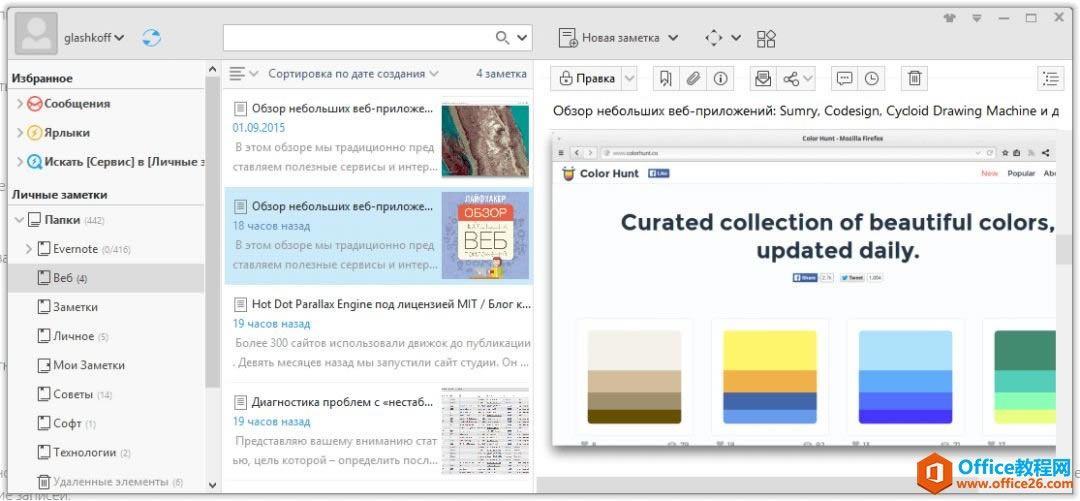The height and width of the screenshot is (501, 1080).
Task: Show note info with the info icon
Action: coord(720,79)
